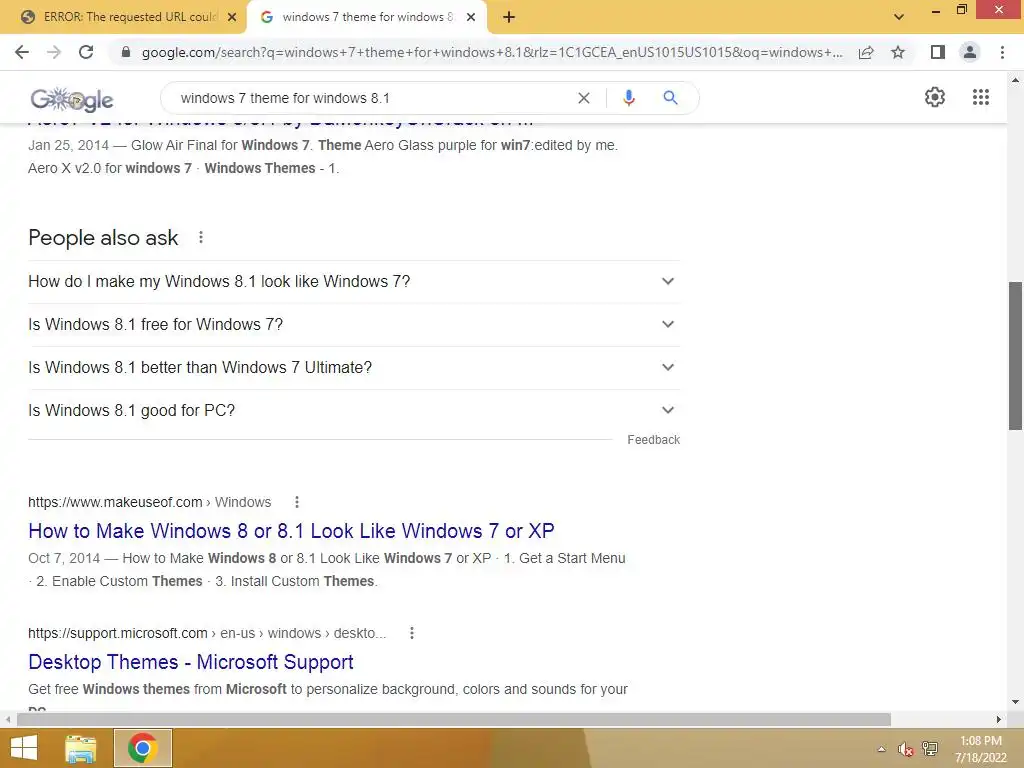Viewport: 1024px width, 768px height.
Task: Reload the current page
Action: click(x=86, y=52)
